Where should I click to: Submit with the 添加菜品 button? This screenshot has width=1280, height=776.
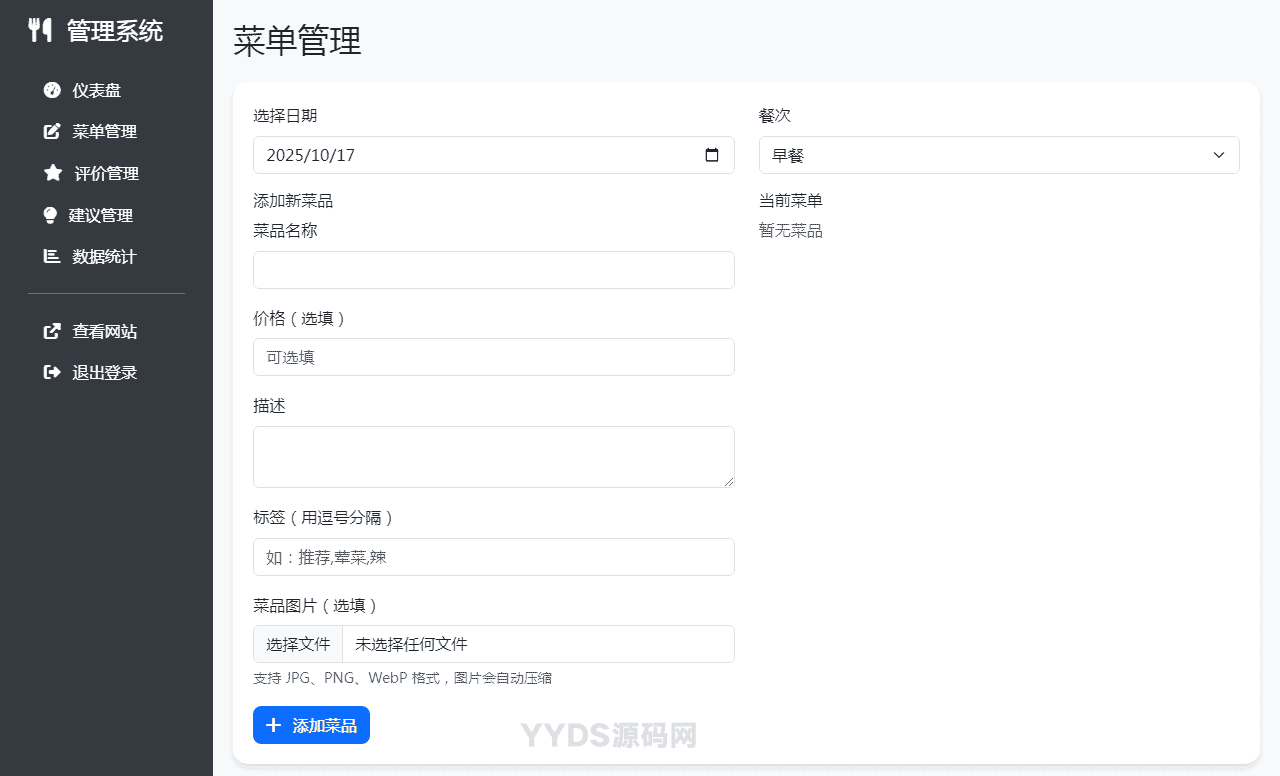(x=311, y=725)
